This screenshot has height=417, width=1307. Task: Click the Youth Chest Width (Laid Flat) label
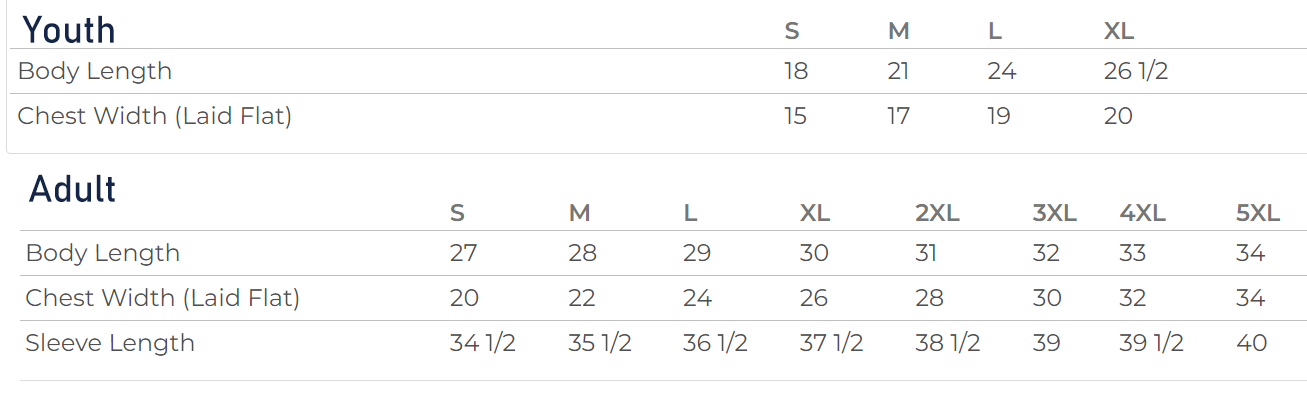point(155,116)
